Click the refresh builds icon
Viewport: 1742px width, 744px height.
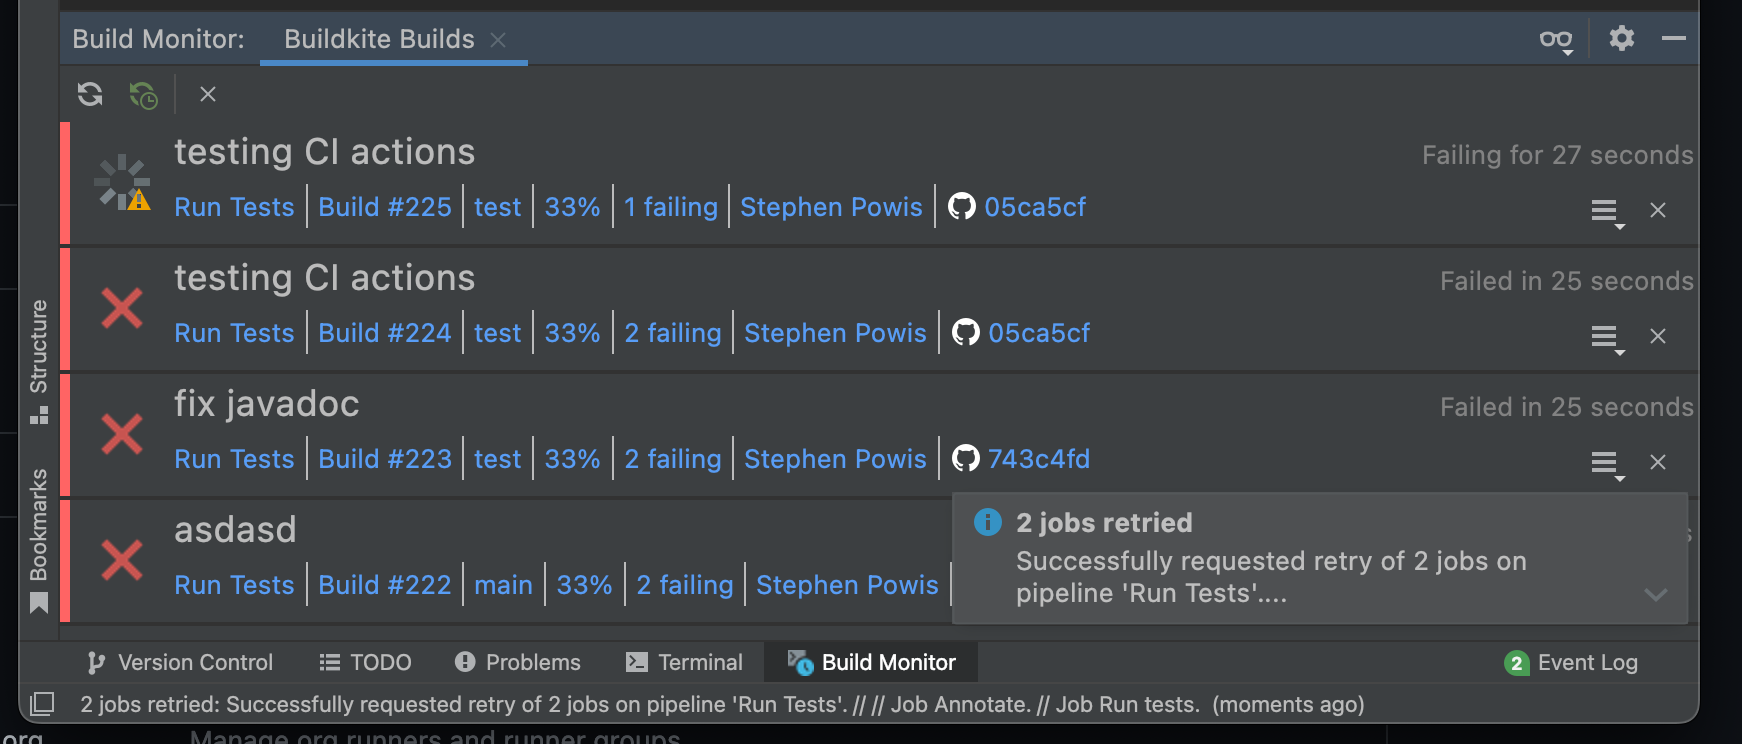90,94
